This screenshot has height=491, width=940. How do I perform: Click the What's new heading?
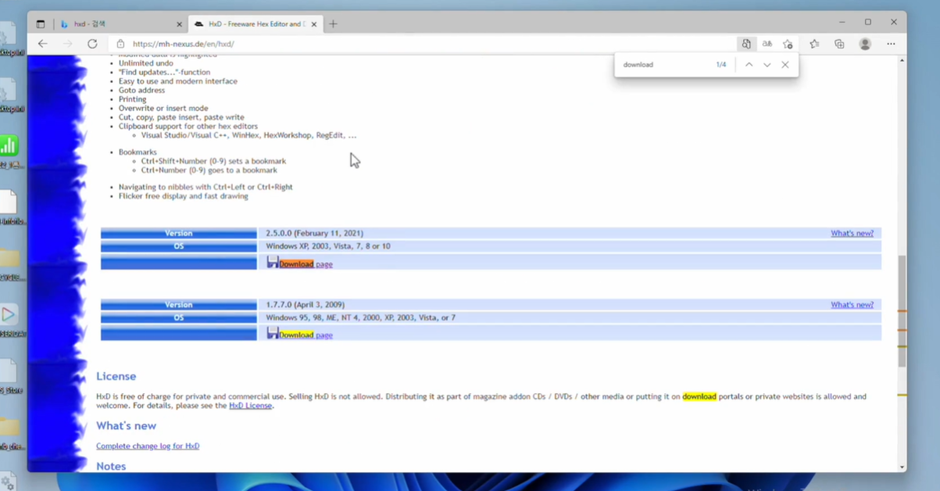coord(126,426)
